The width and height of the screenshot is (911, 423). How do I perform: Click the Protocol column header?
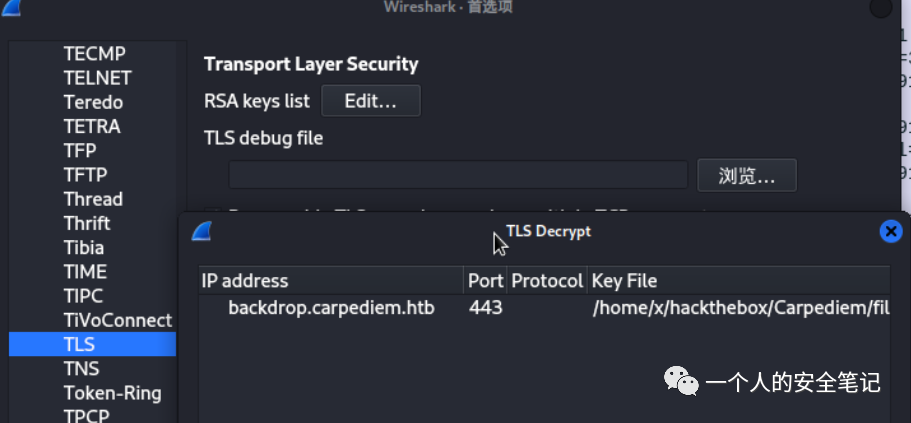point(547,281)
